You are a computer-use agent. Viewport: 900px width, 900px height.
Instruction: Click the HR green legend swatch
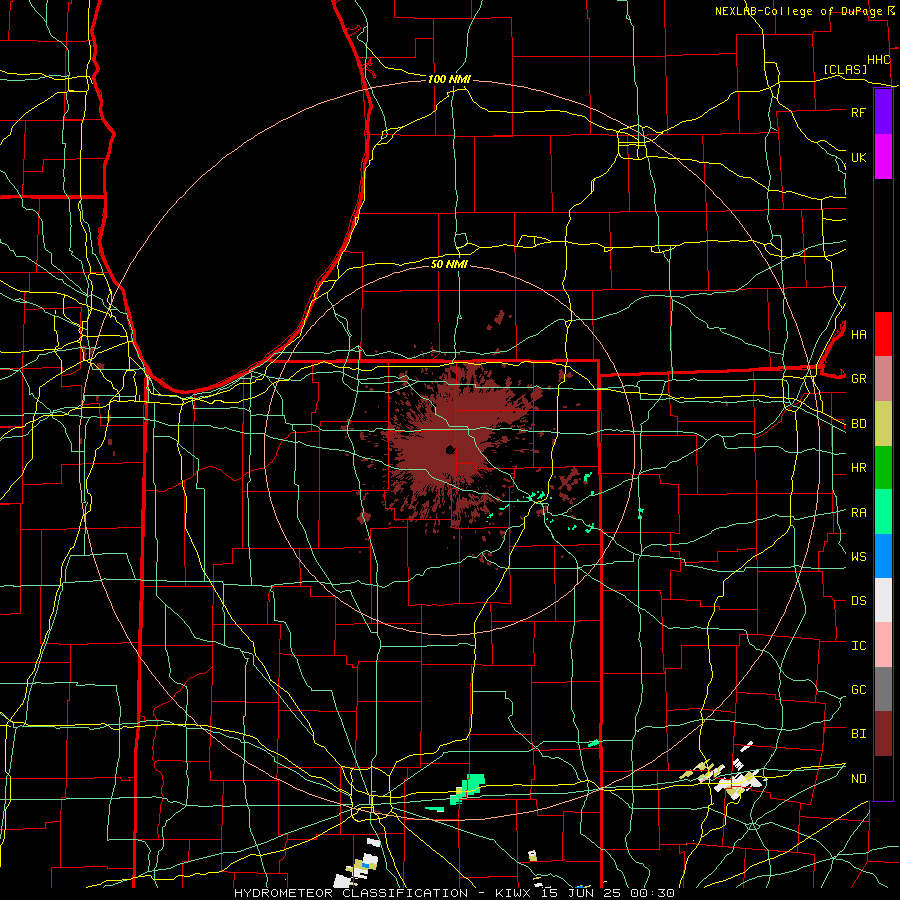(x=883, y=468)
